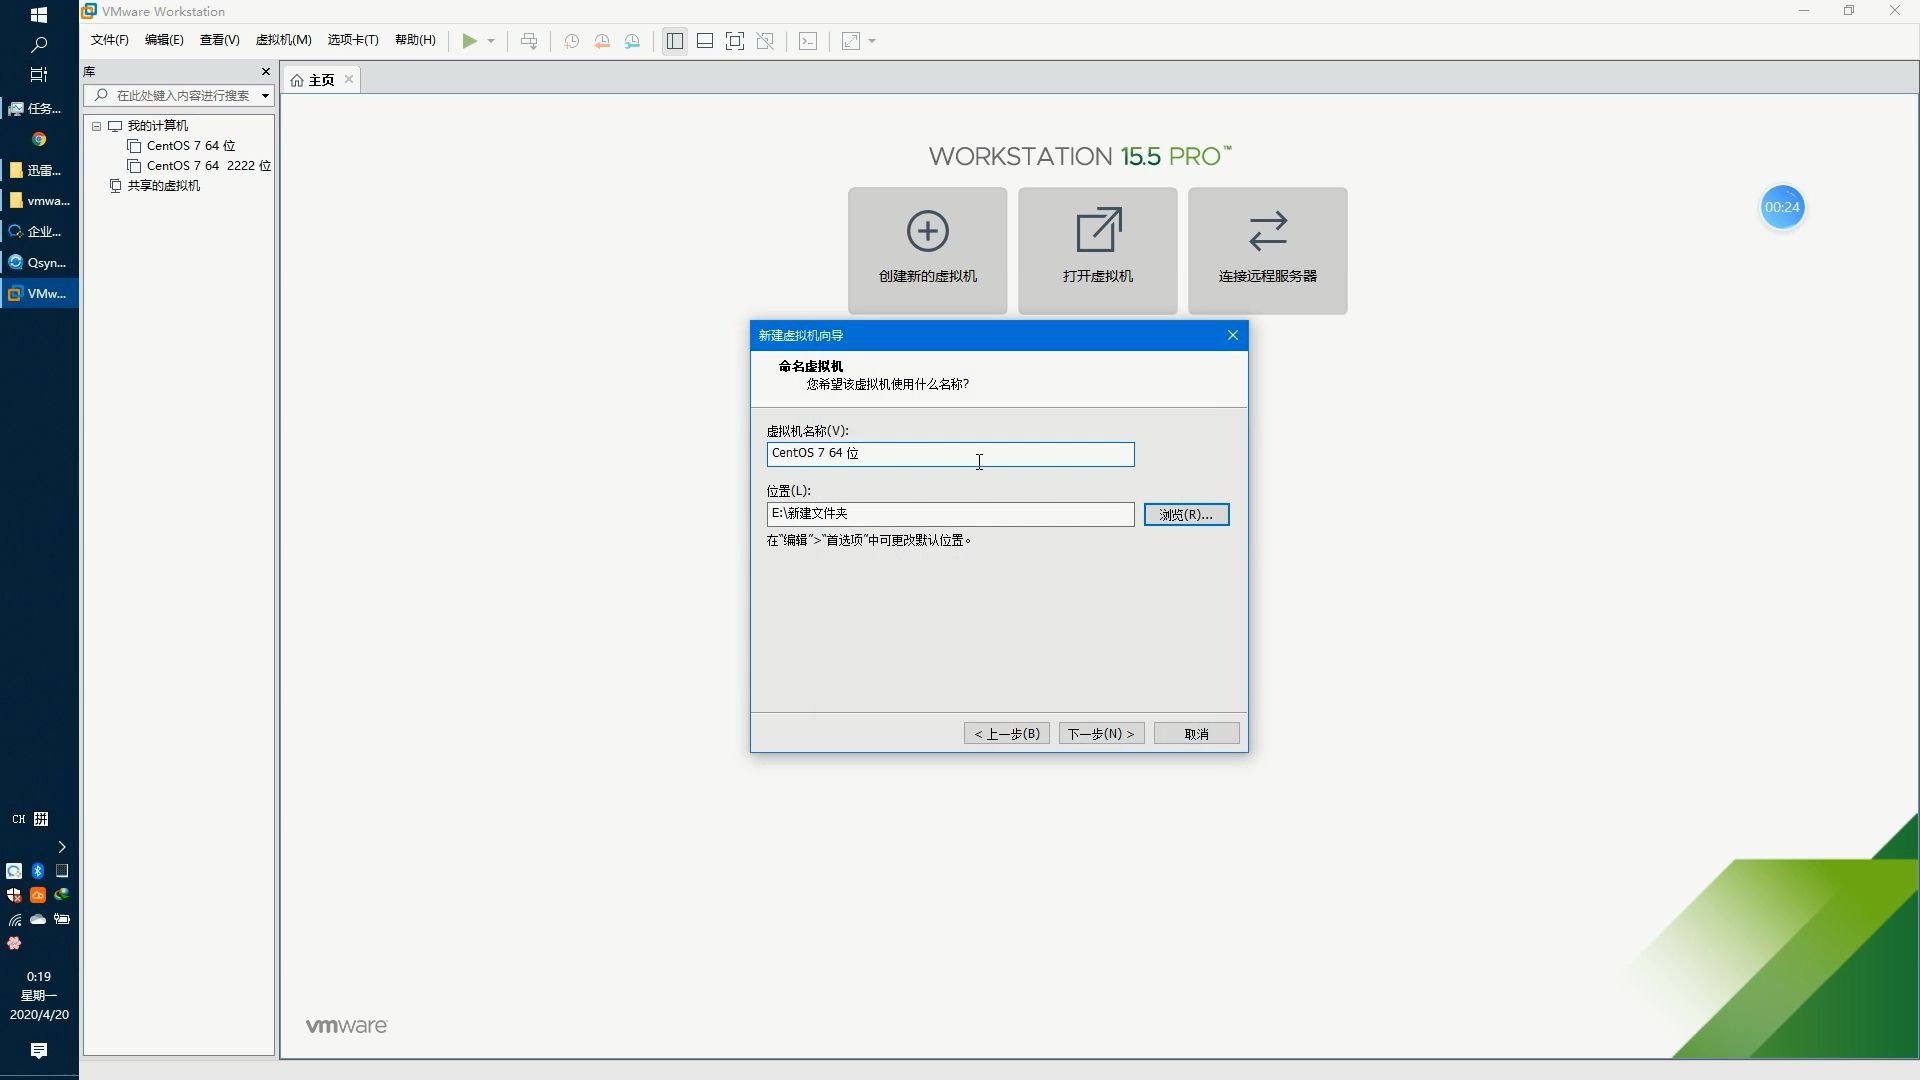The image size is (1920, 1080).
Task: Close the 主页 tab
Action: pos(349,79)
